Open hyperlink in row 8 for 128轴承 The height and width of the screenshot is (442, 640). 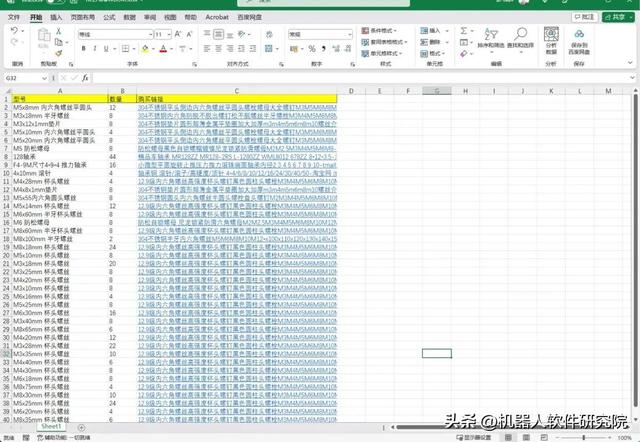click(x=237, y=157)
